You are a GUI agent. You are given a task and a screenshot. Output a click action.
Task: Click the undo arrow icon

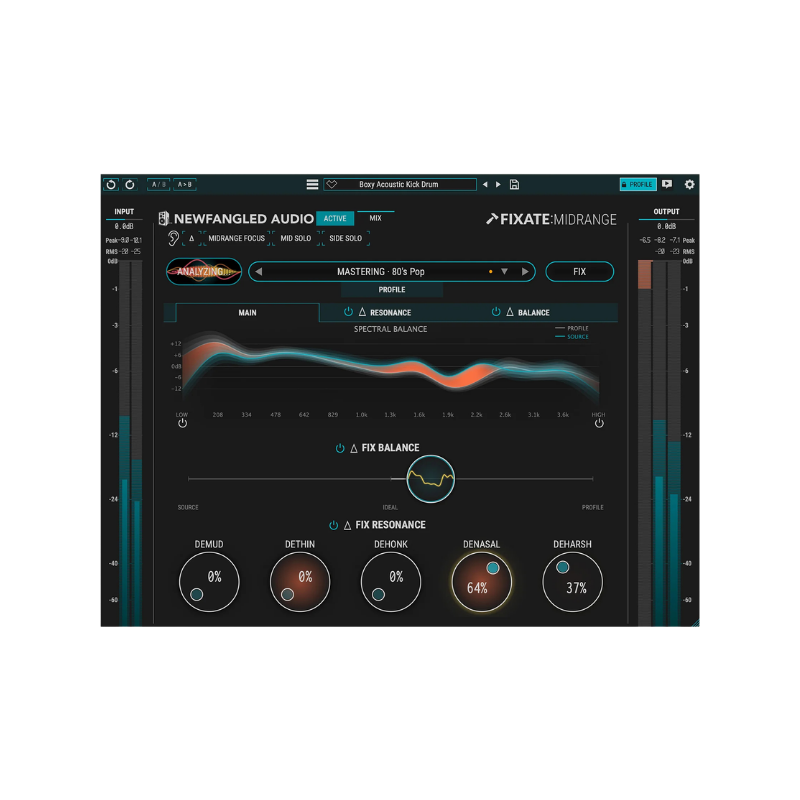[x=111, y=184]
